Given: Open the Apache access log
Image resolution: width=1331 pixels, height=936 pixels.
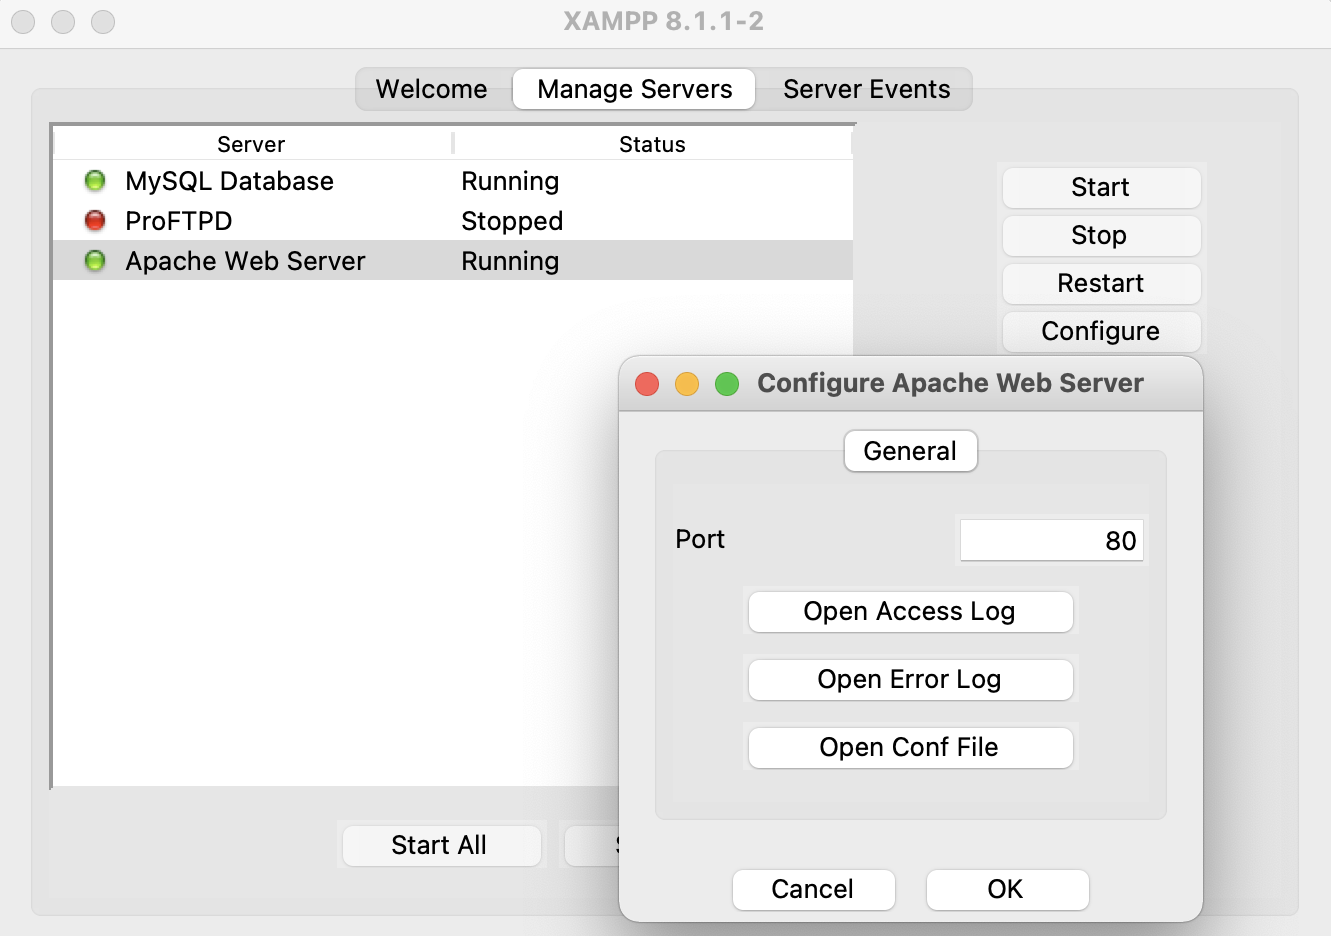Looking at the screenshot, I should pyautogui.click(x=910, y=611).
